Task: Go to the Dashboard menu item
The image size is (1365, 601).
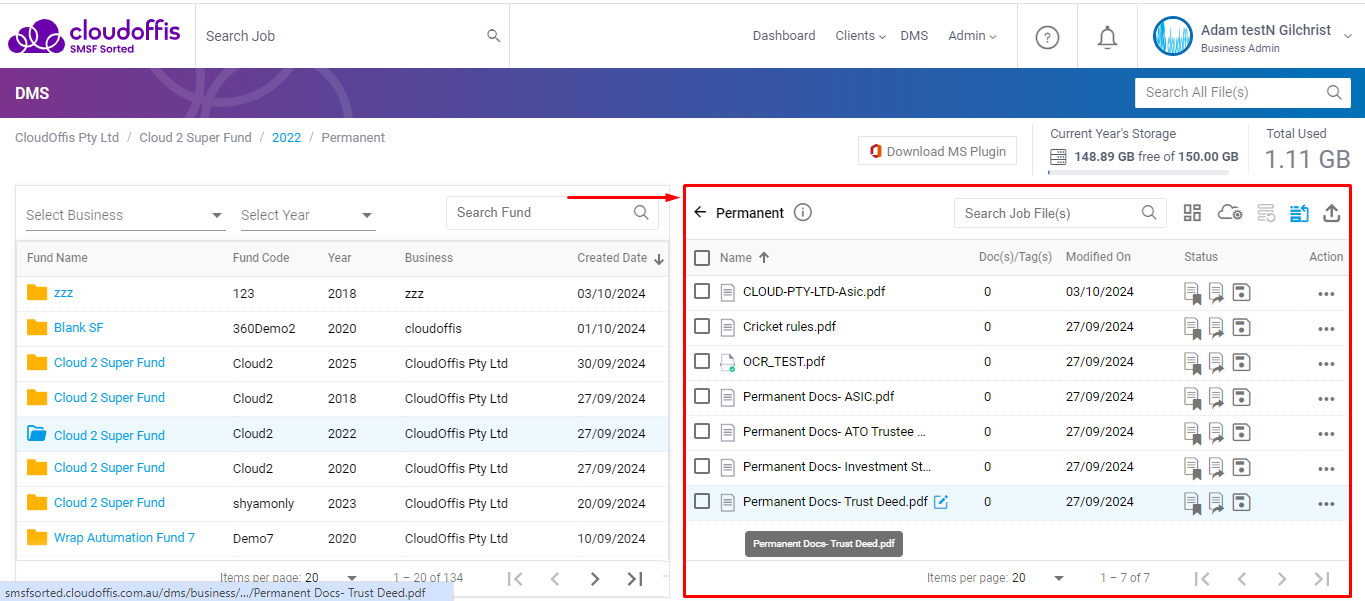Action: tap(783, 36)
